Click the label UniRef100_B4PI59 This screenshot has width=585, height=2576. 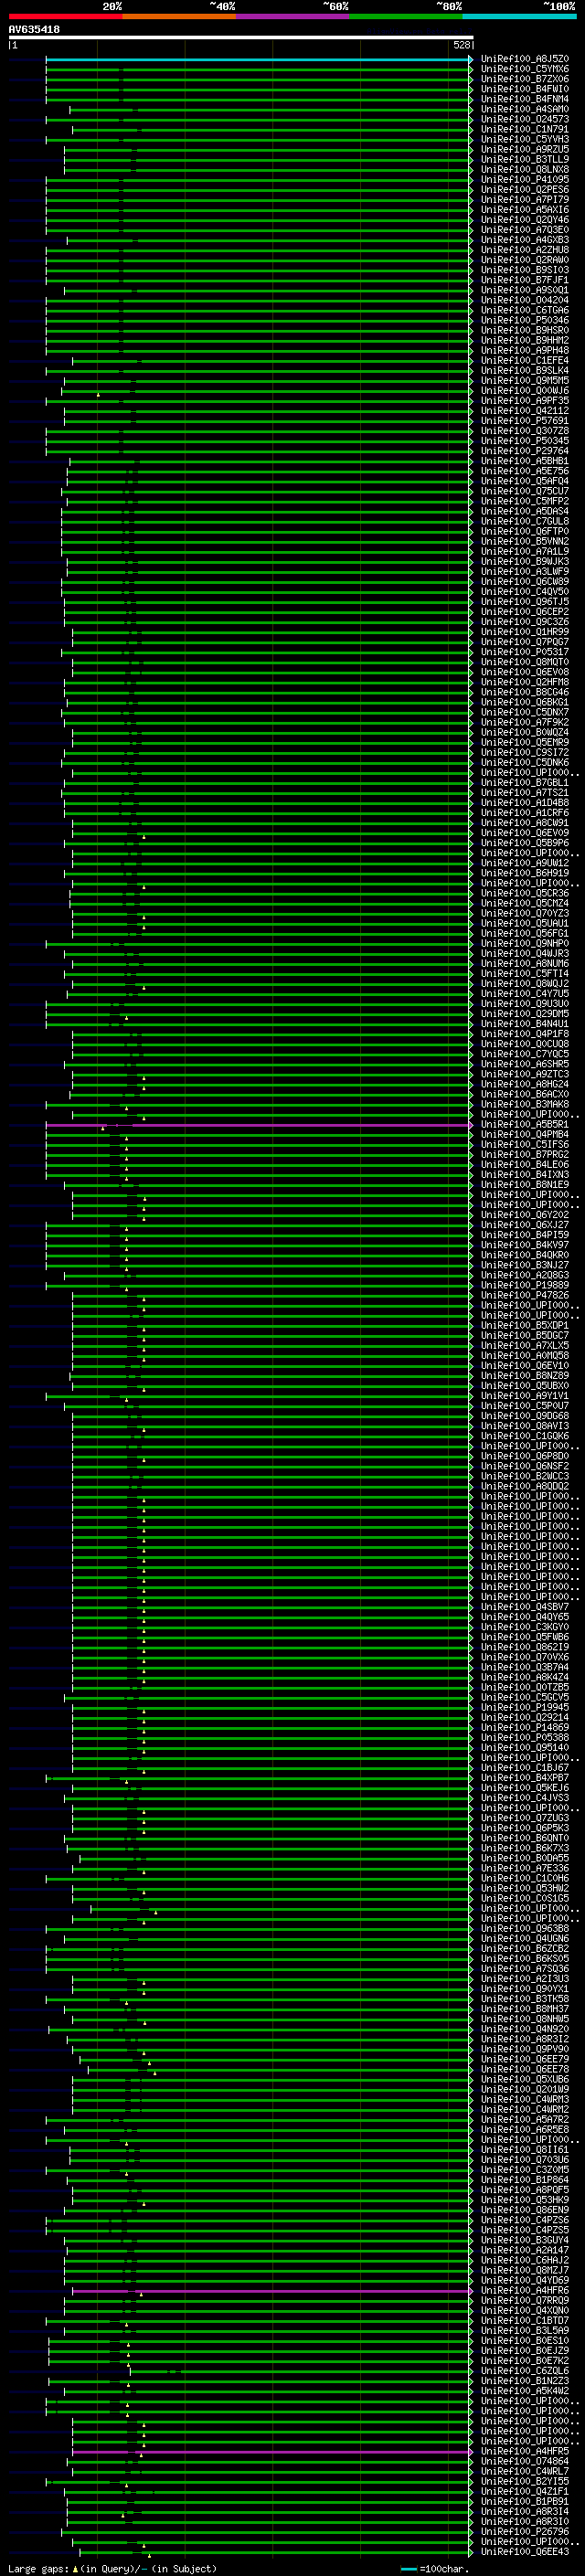click(x=525, y=1235)
